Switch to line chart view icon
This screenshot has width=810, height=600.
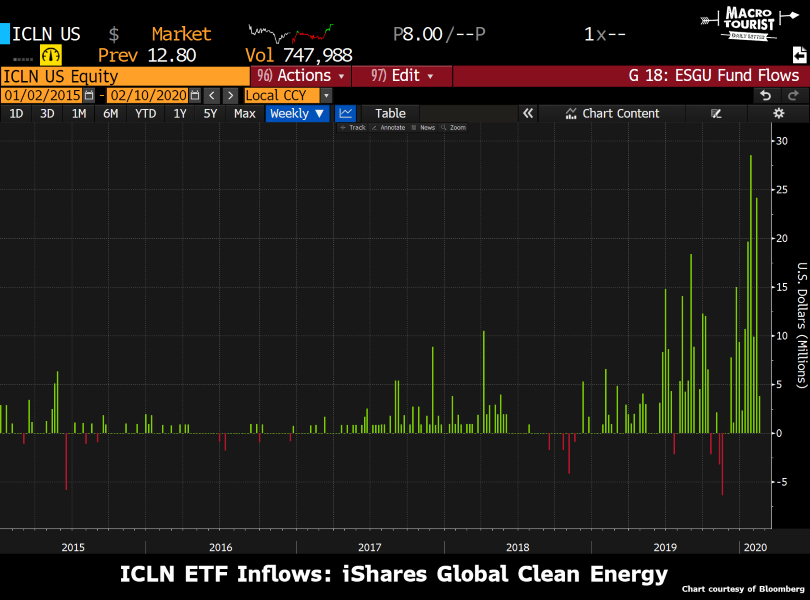point(346,113)
